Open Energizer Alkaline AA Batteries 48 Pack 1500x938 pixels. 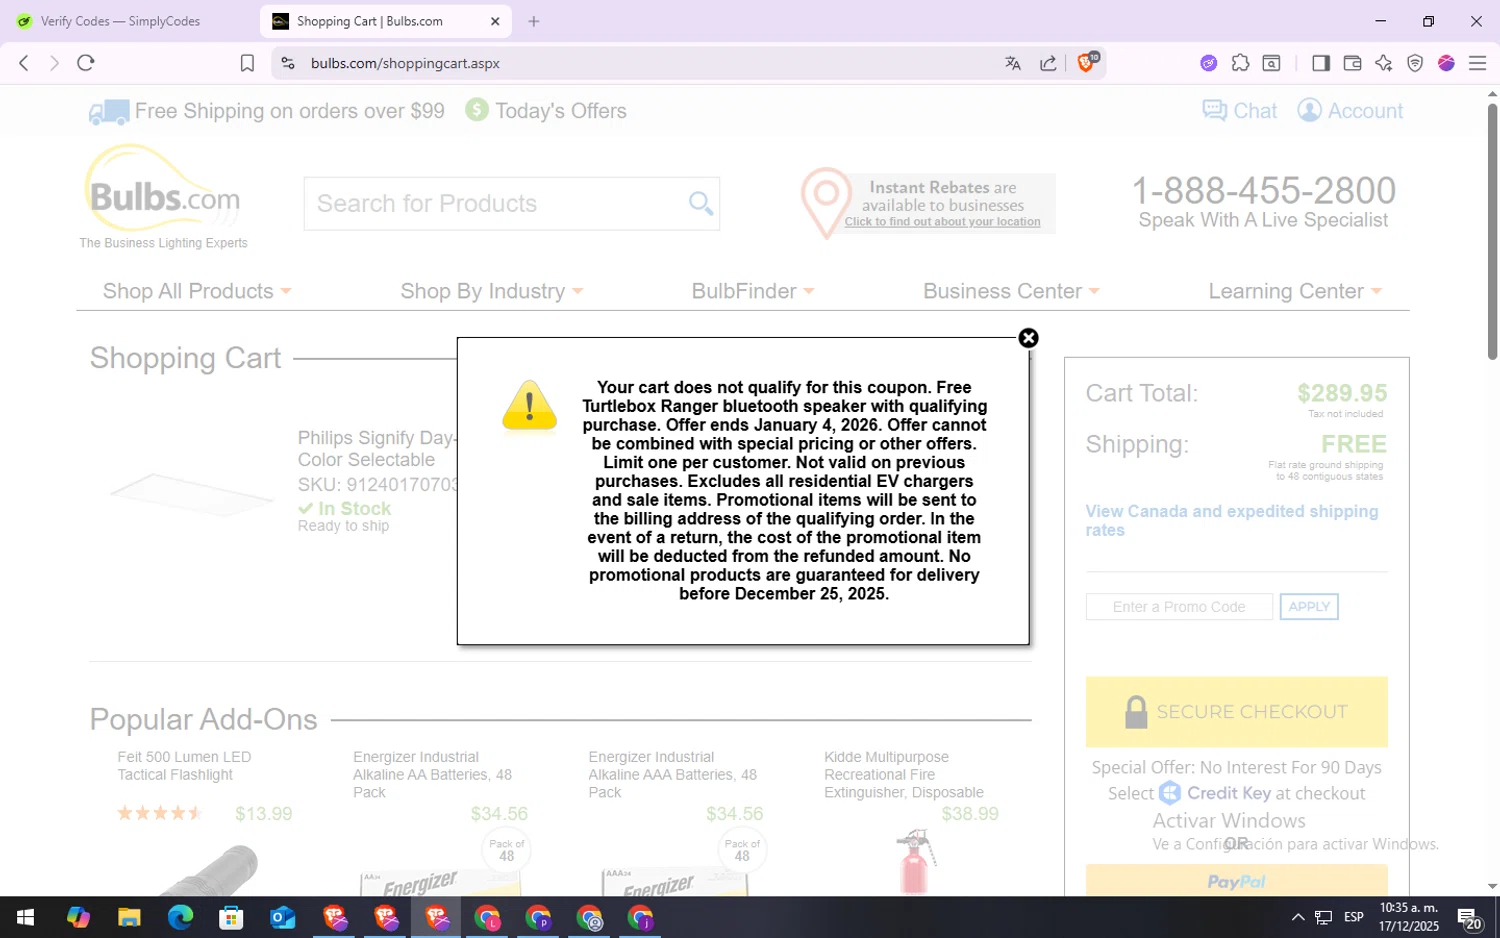click(x=432, y=775)
